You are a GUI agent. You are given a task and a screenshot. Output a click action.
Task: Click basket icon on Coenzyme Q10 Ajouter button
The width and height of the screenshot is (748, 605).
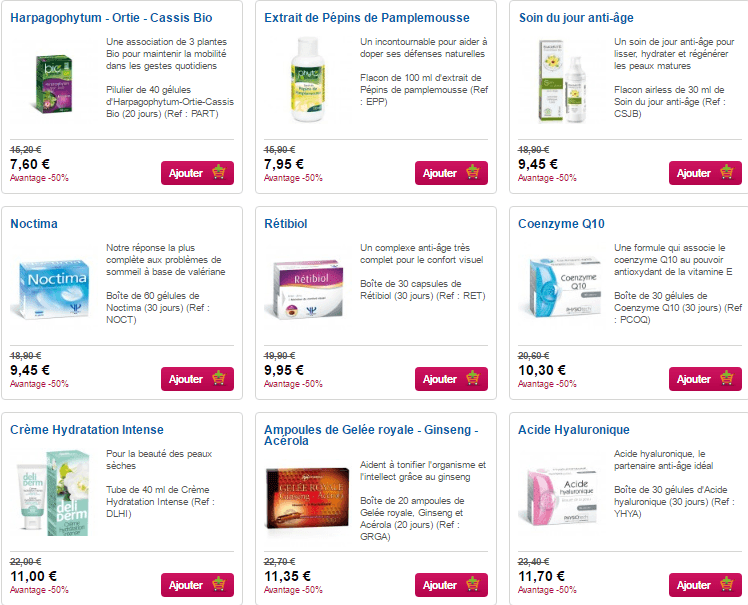pyautogui.click(x=727, y=379)
